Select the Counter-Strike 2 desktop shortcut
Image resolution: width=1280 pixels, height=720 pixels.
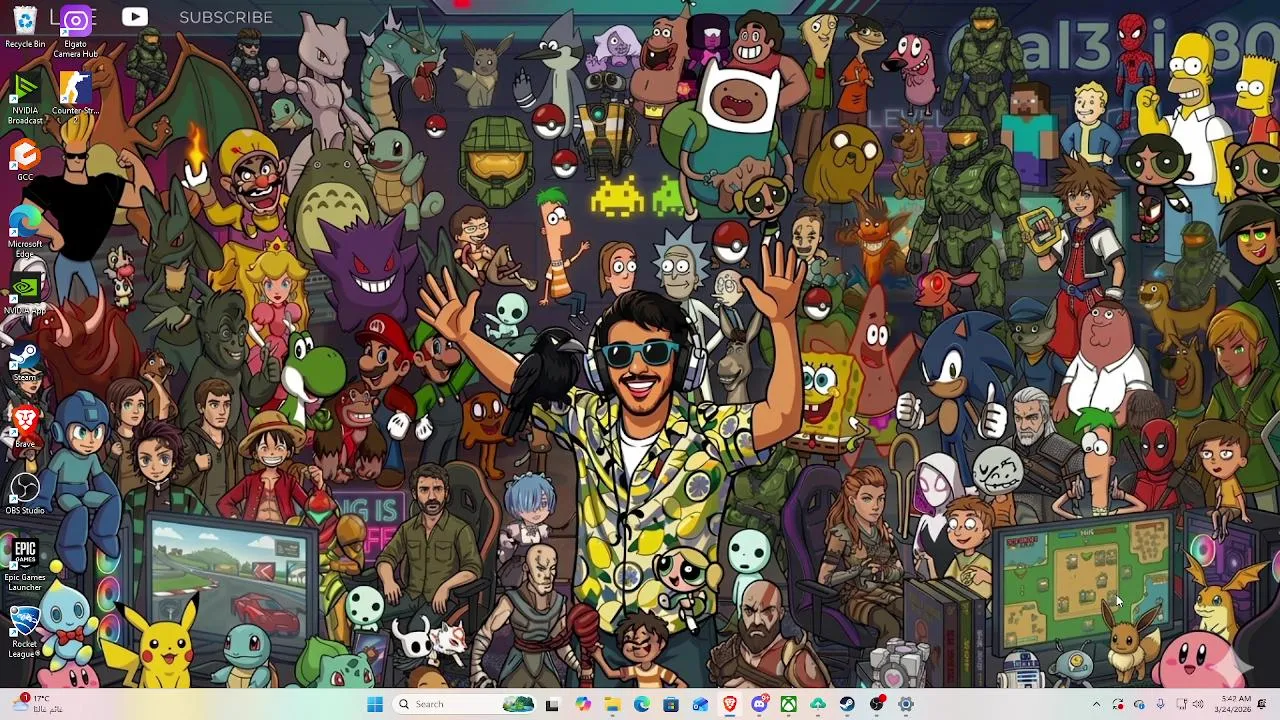[75, 95]
